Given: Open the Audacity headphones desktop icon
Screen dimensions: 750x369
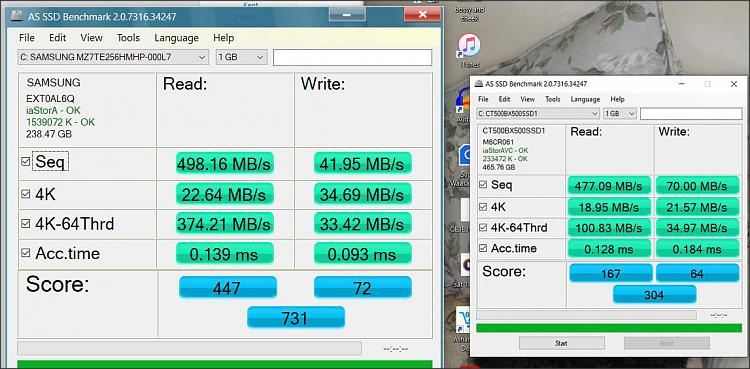Looking at the screenshot, I should pos(462,101).
